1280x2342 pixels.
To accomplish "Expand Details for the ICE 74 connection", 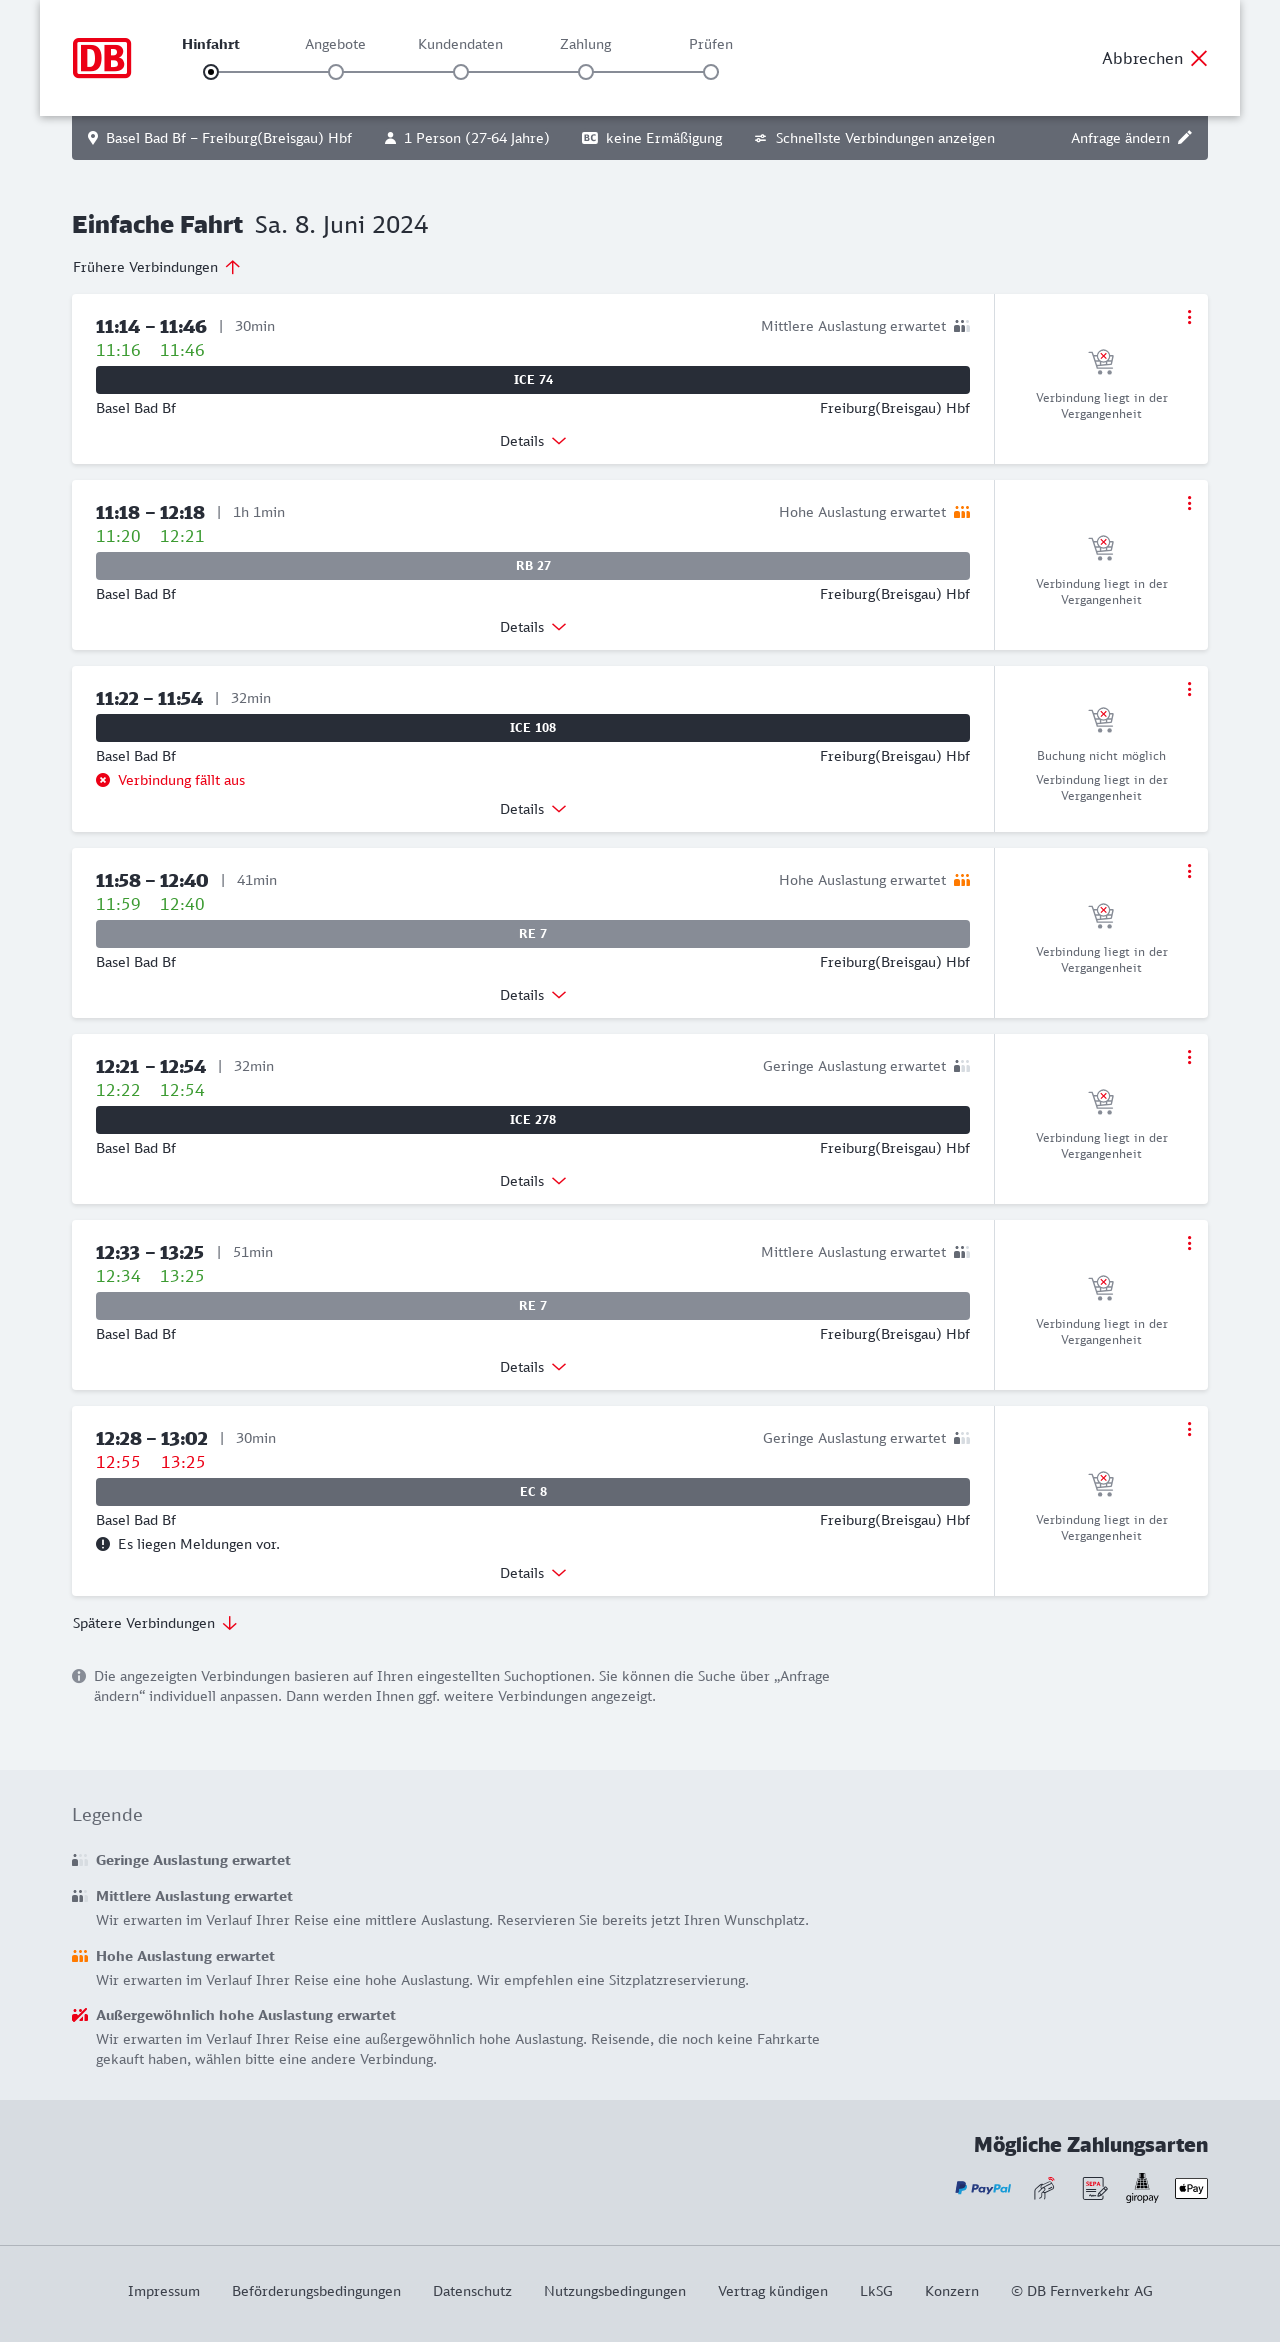I will 533,441.
